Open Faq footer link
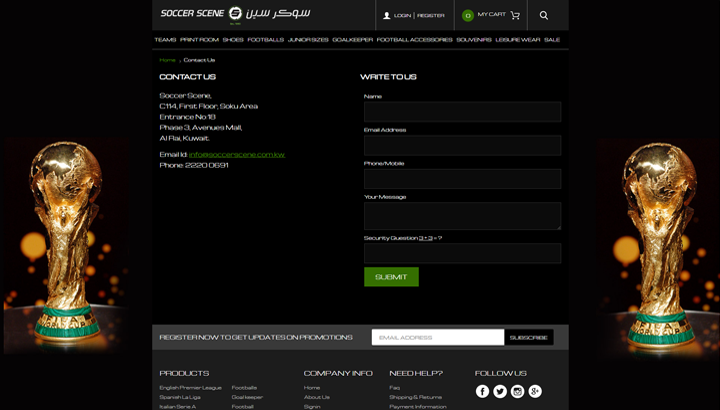 pos(394,388)
